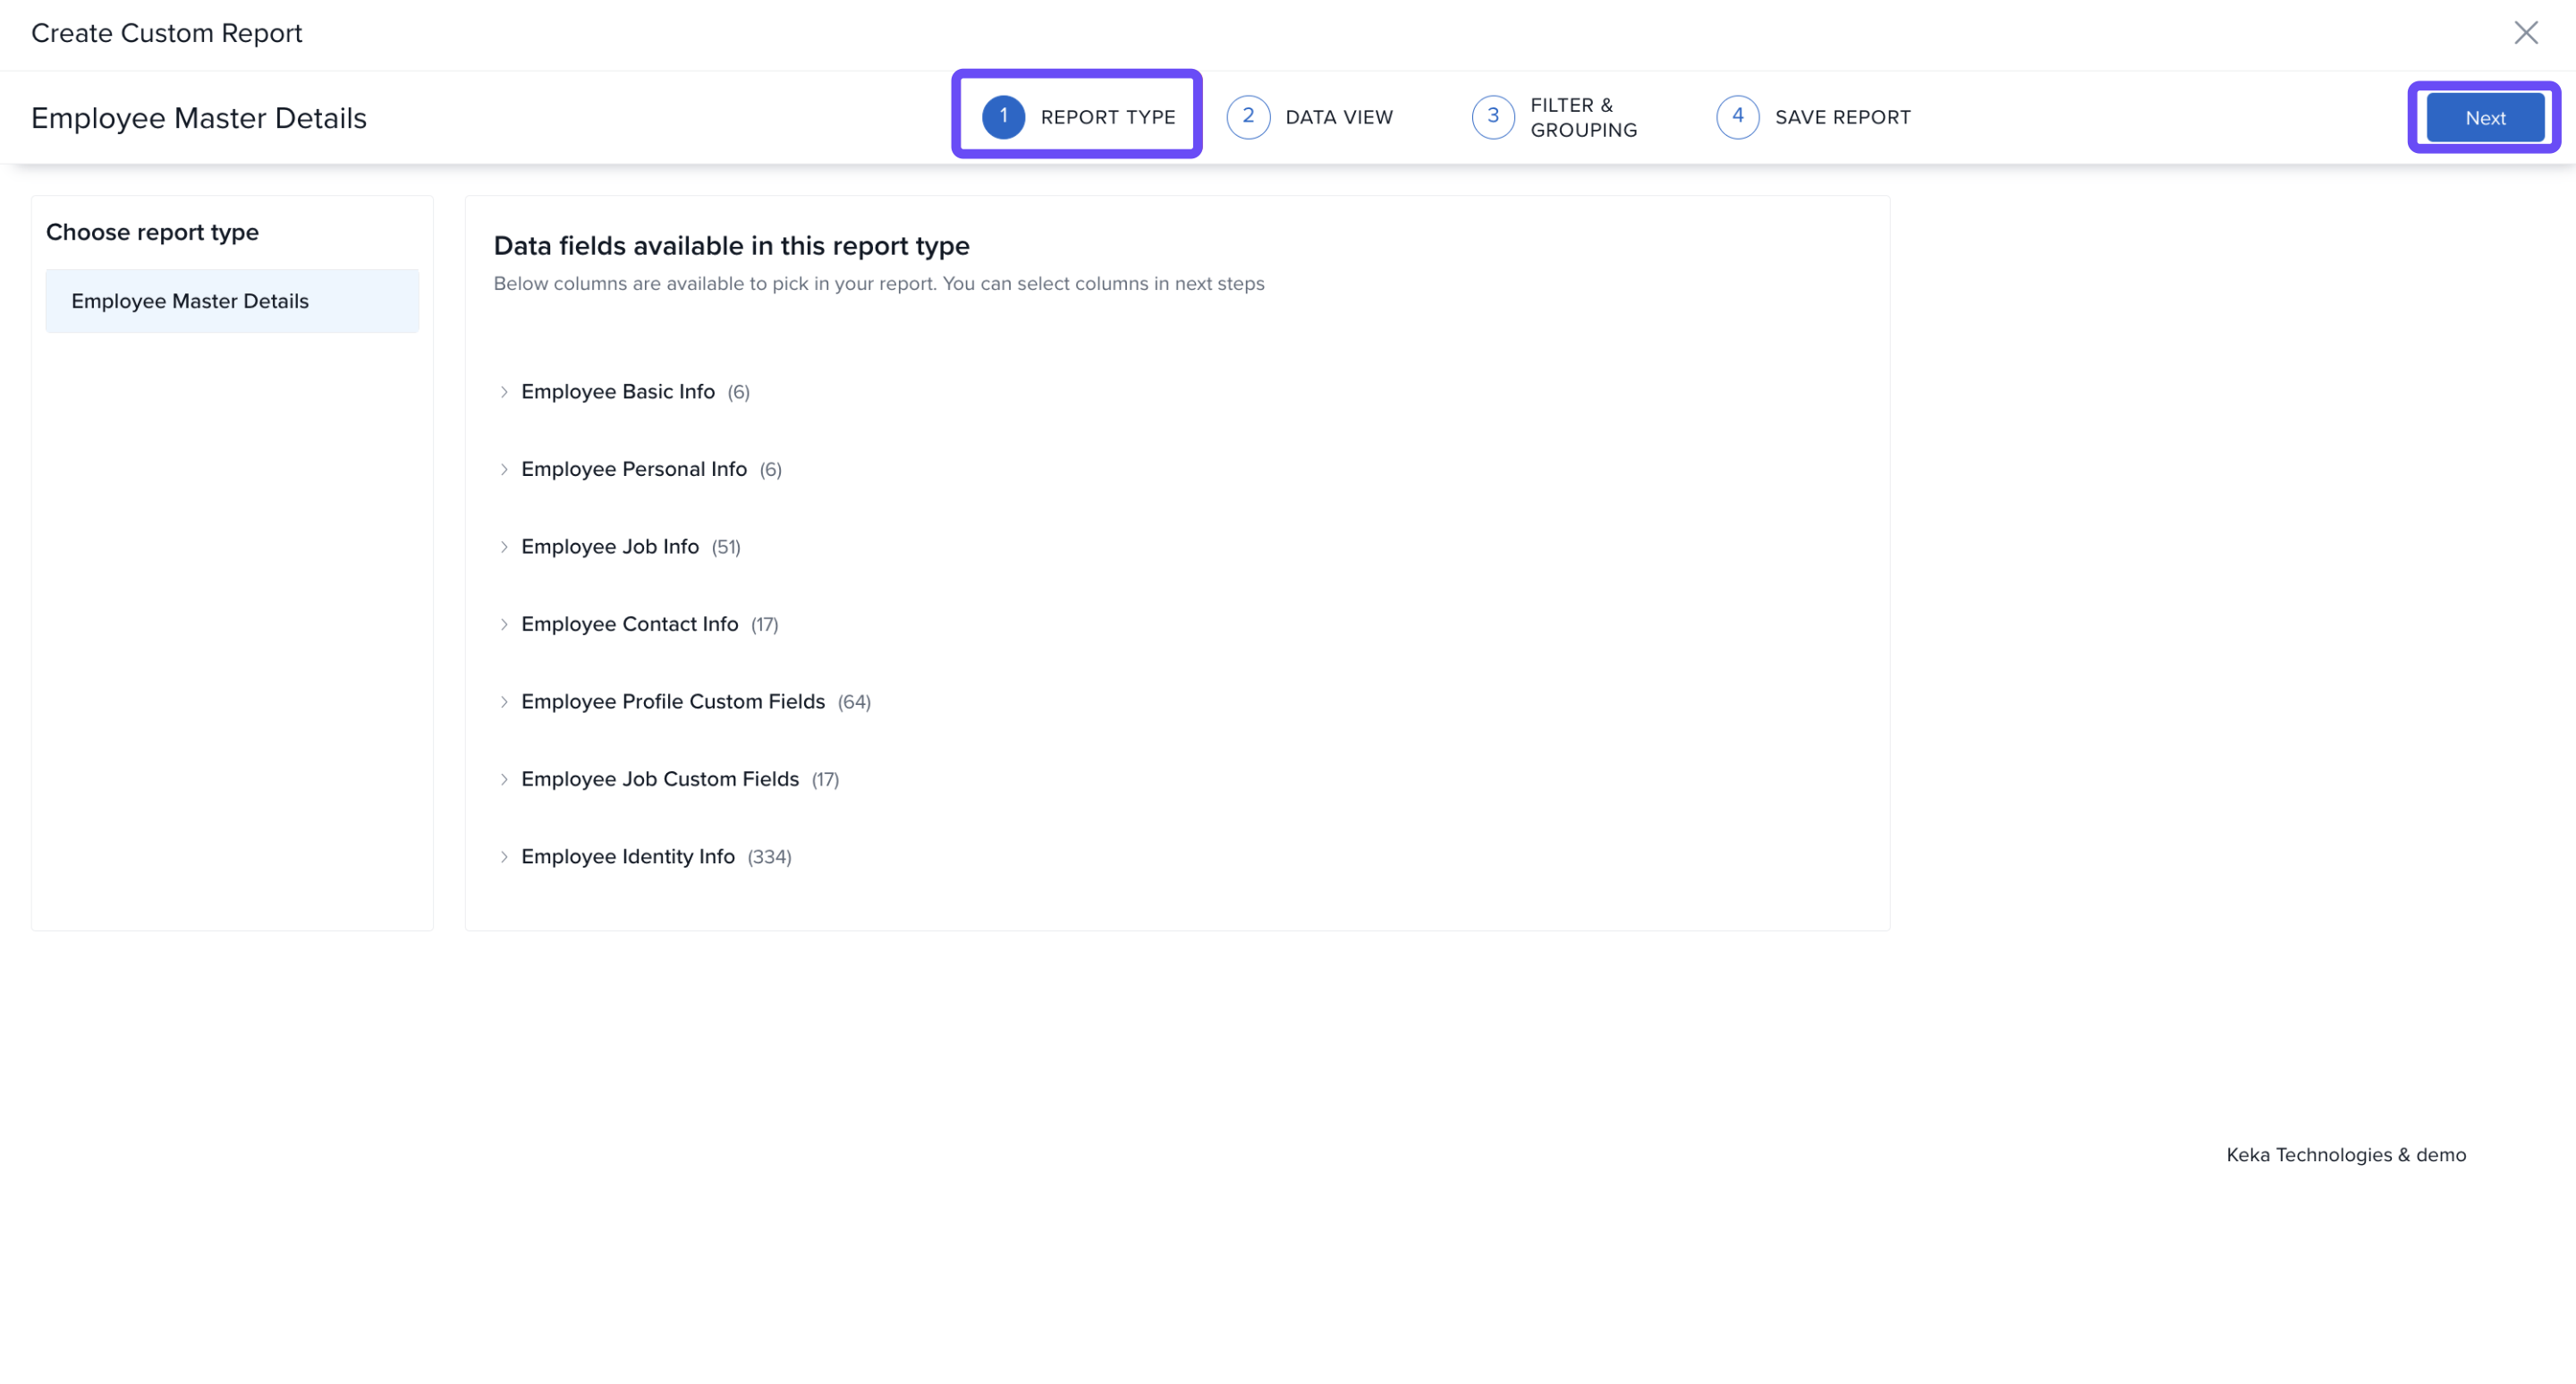The width and height of the screenshot is (2576, 1384).
Task: Expand Employee Basic Info chevron
Action: (x=504, y=392)
